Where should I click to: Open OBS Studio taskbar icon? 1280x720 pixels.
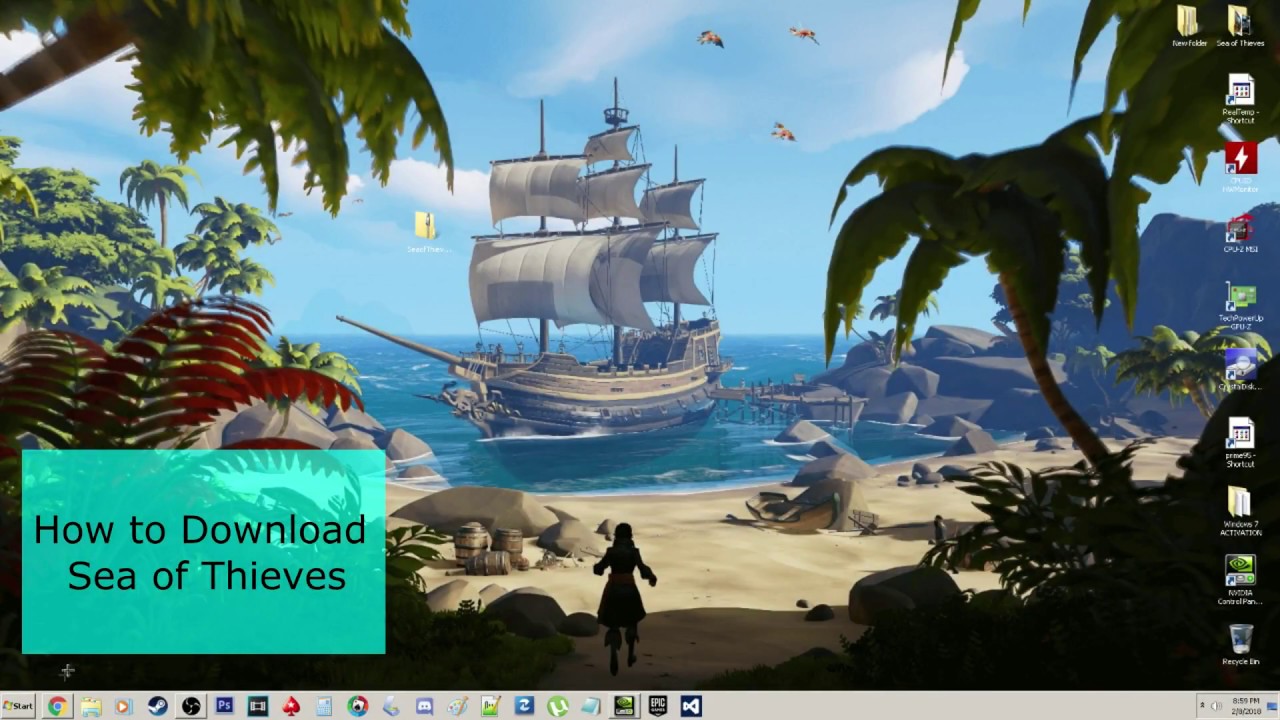tap(190, 706)
